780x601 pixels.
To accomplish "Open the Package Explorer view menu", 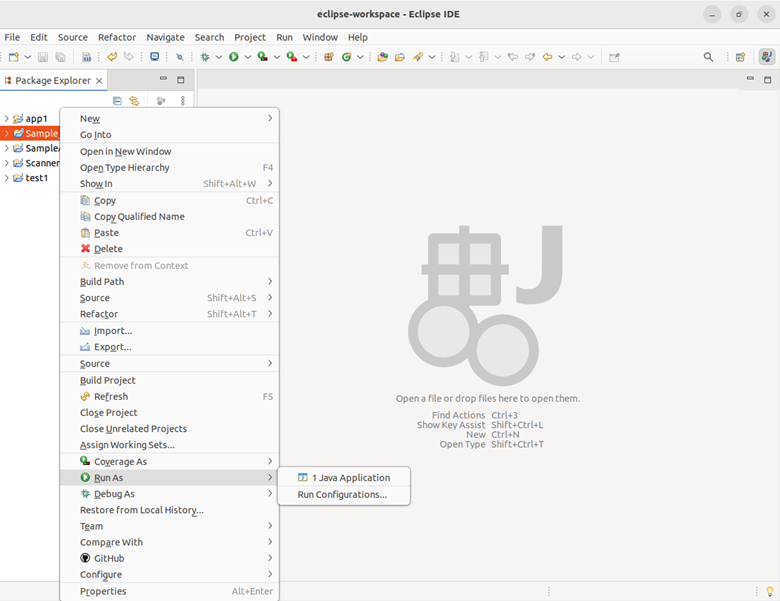I will point(182,101).
